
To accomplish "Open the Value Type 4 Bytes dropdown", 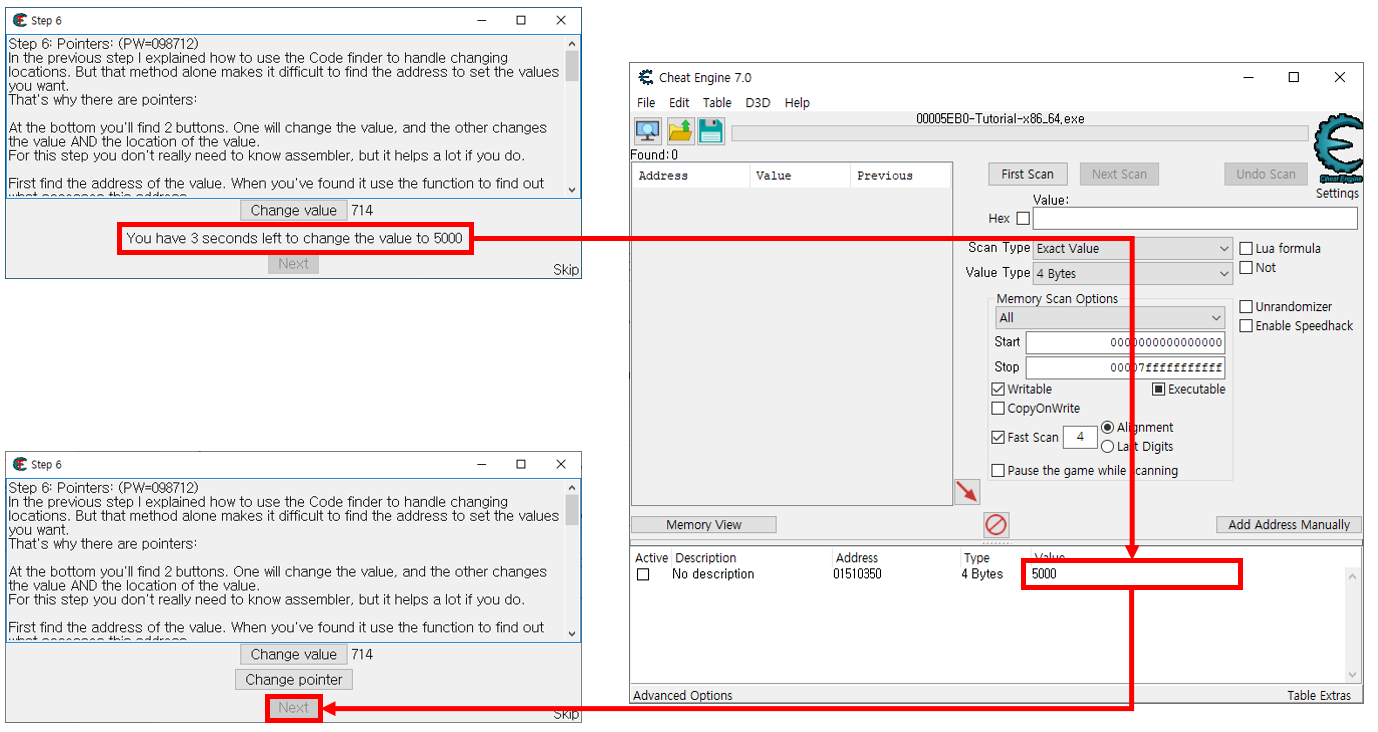I will click(1133, 273).
